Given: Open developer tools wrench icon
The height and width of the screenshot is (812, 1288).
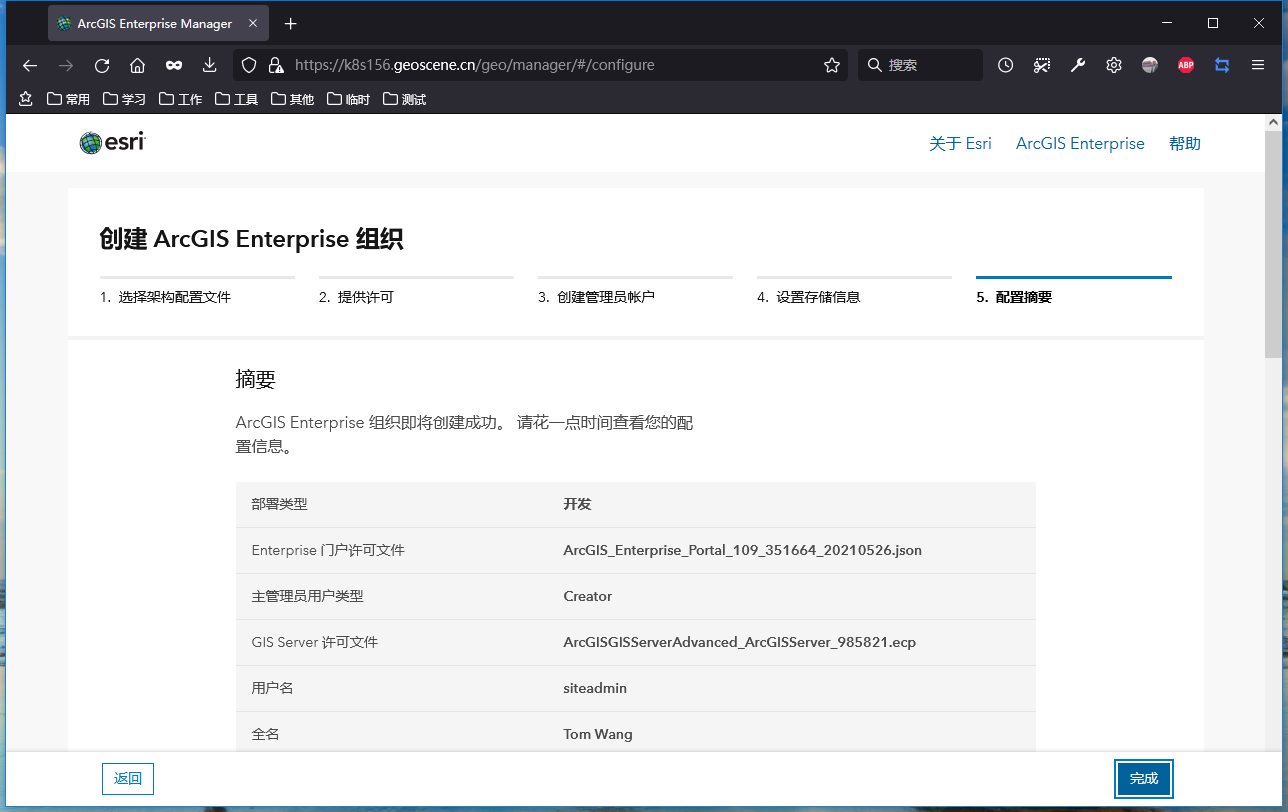Looking at the screenshot, I should 1078,65.
